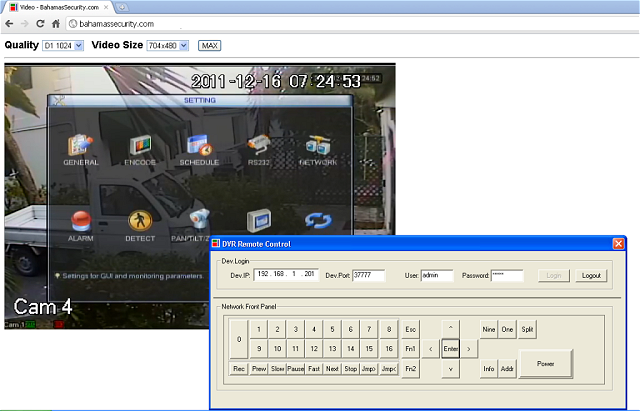640x411 pixels.
Task: Click the Slow playback button
Action: pos(277,369)
